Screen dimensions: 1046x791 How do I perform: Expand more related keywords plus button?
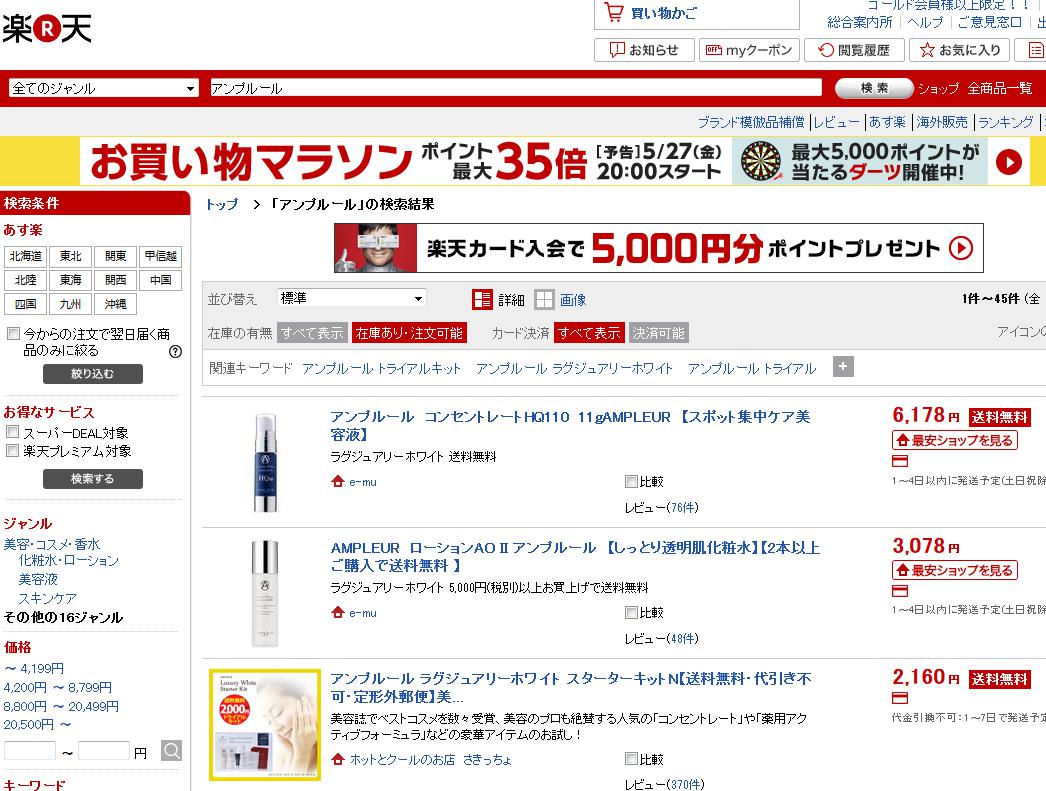coord(843,366)
